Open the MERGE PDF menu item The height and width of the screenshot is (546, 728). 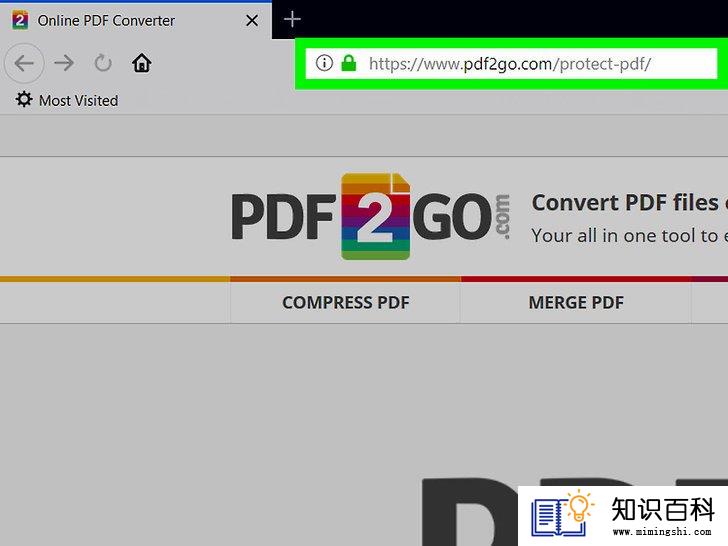[x=576, y=303]
